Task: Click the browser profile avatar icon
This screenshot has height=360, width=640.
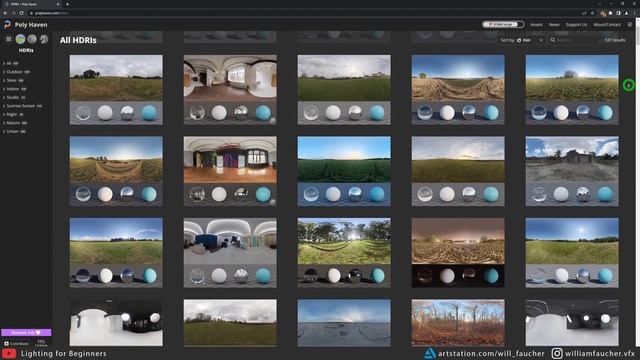Action: click(x=627, y=13)
